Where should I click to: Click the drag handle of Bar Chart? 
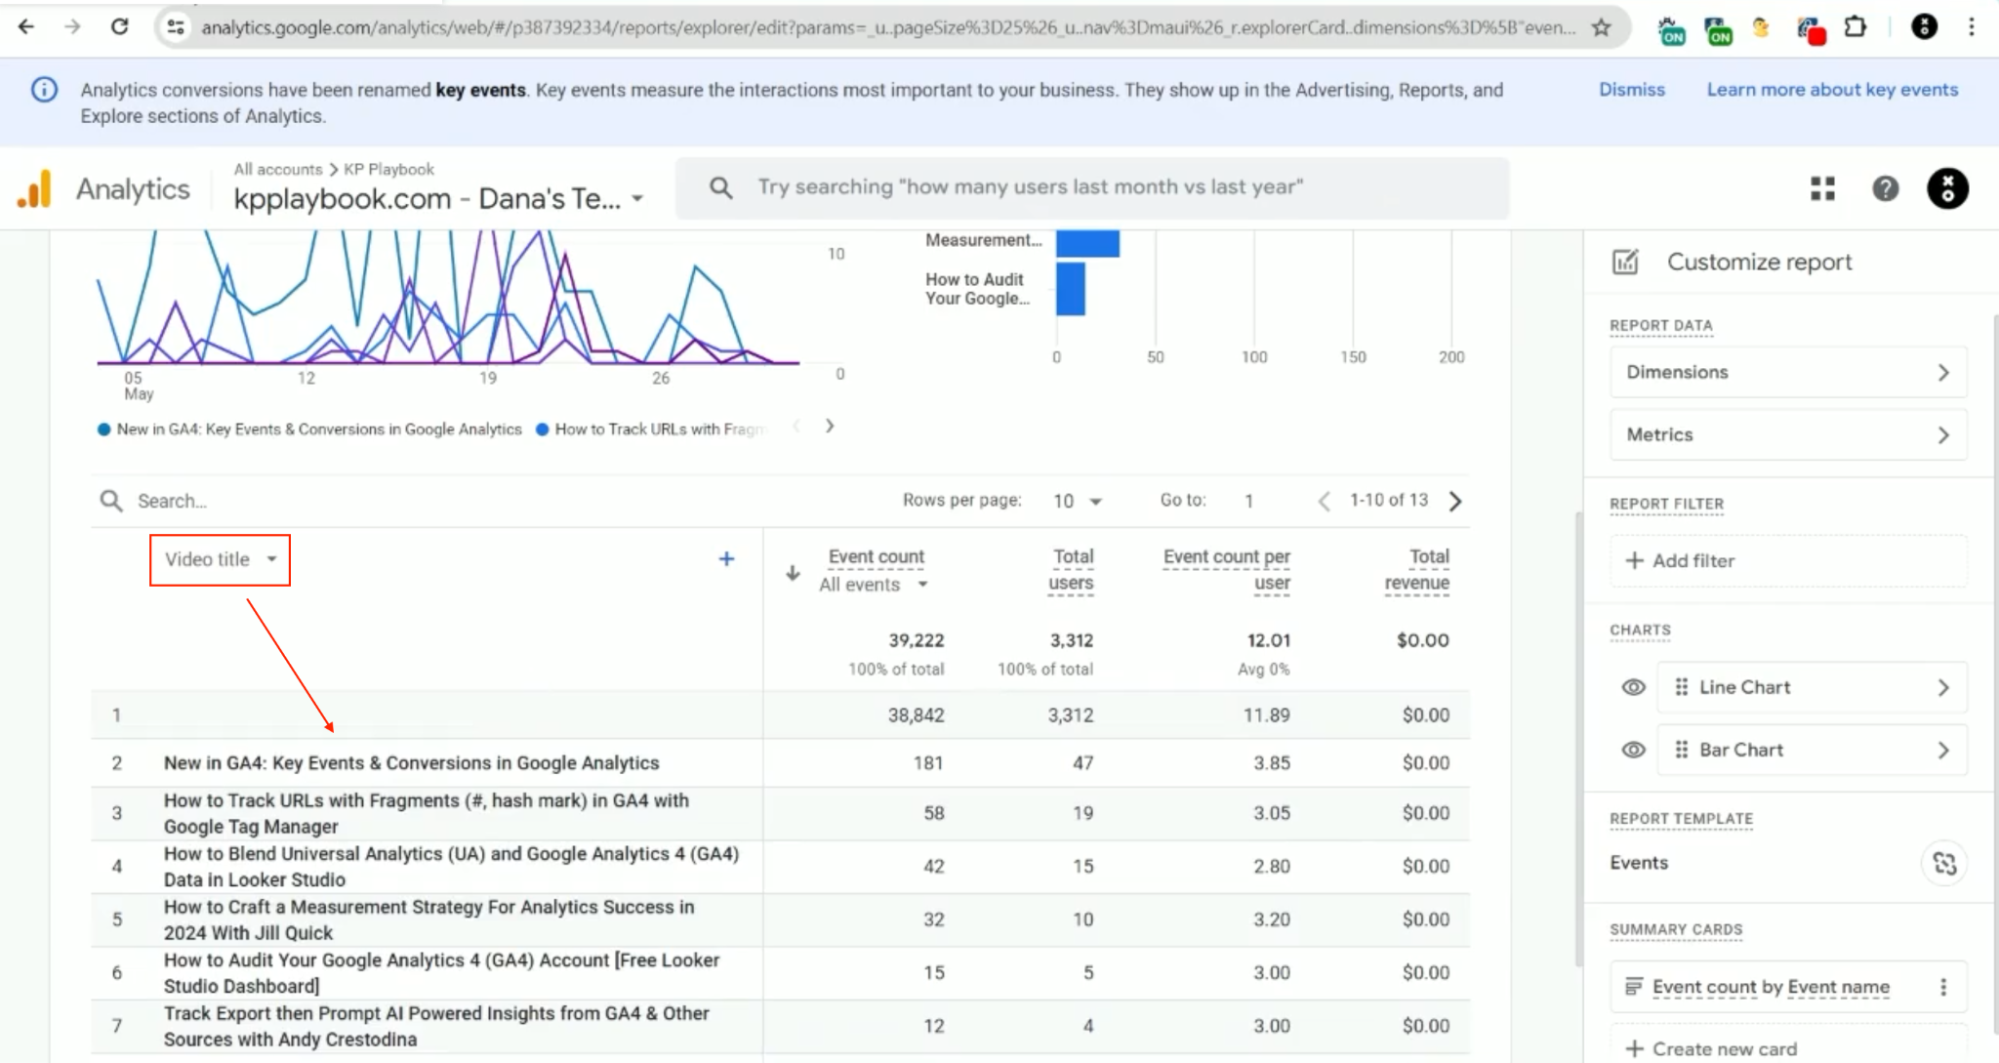(1682, 750)
